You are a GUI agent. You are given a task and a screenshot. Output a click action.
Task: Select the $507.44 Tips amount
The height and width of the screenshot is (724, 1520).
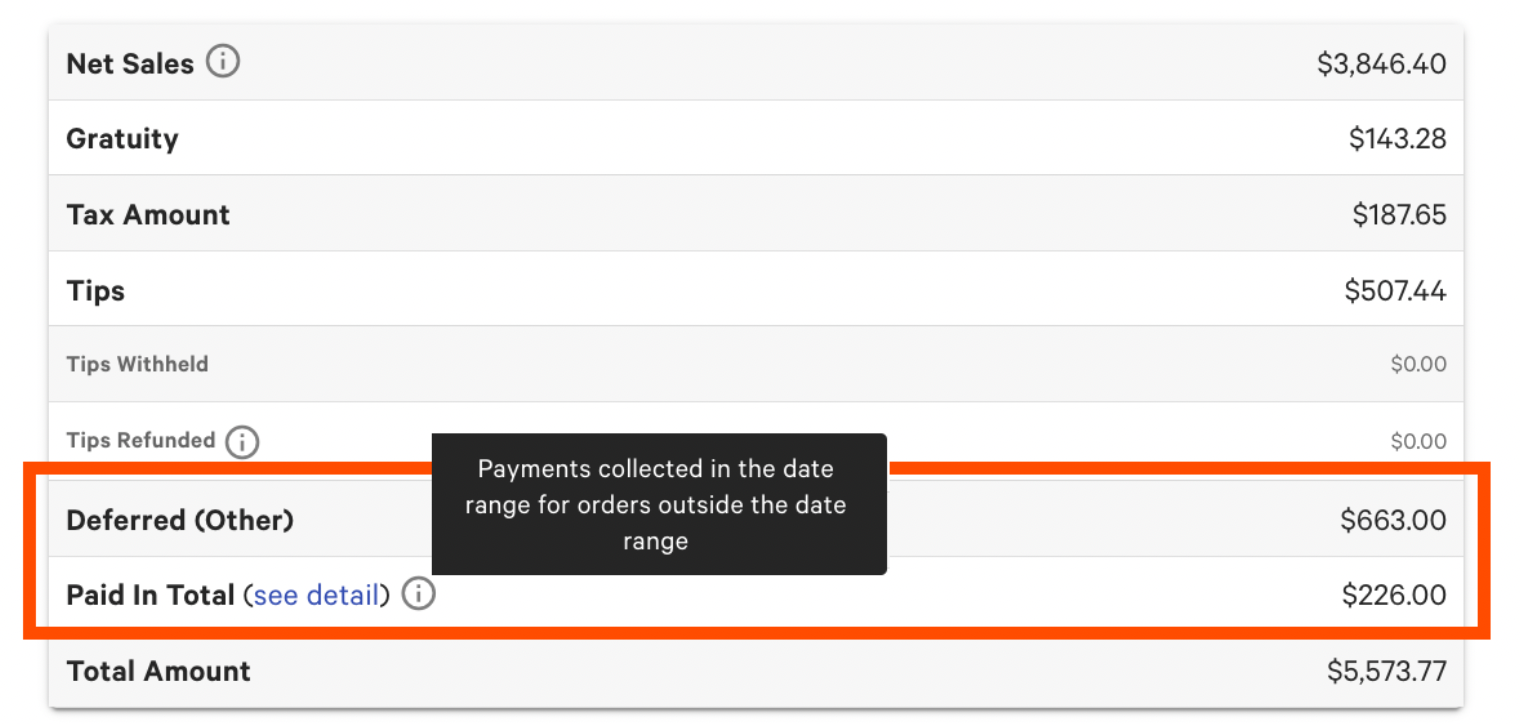pos(1395,291)
